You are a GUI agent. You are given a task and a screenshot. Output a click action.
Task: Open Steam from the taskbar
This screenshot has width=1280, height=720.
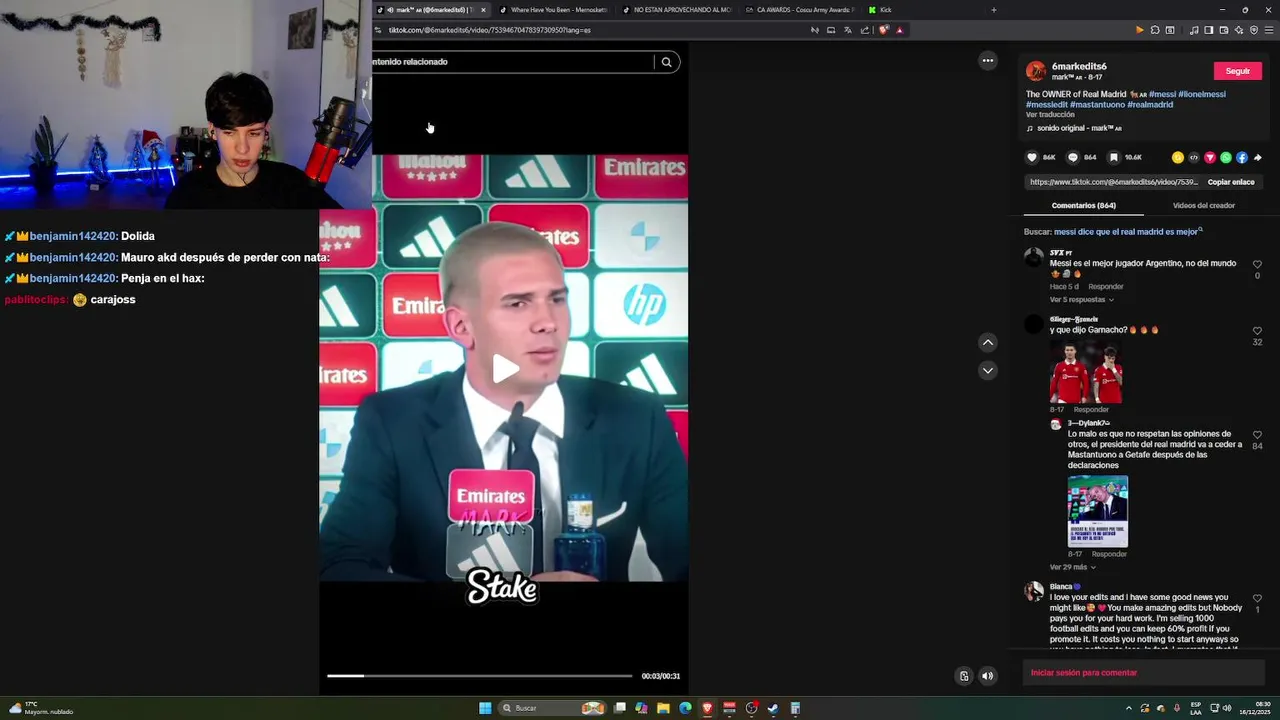coord(773,708)
